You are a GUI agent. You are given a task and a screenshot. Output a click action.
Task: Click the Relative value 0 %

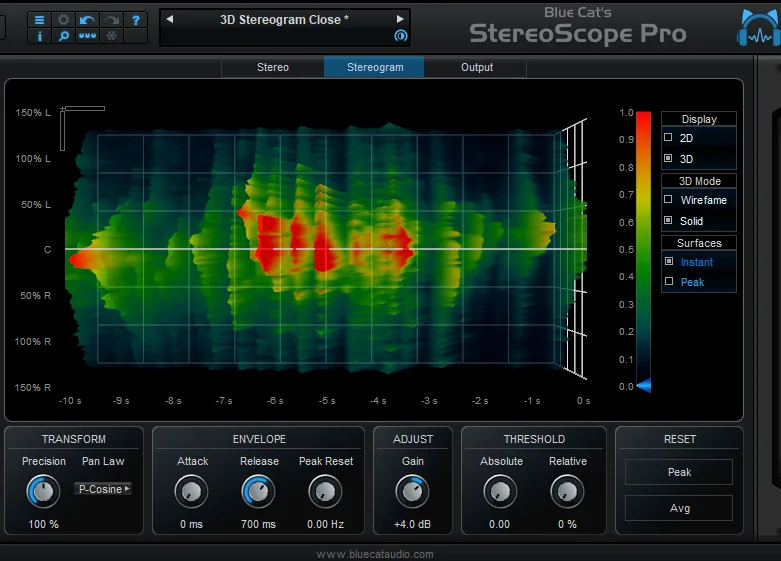567,524
